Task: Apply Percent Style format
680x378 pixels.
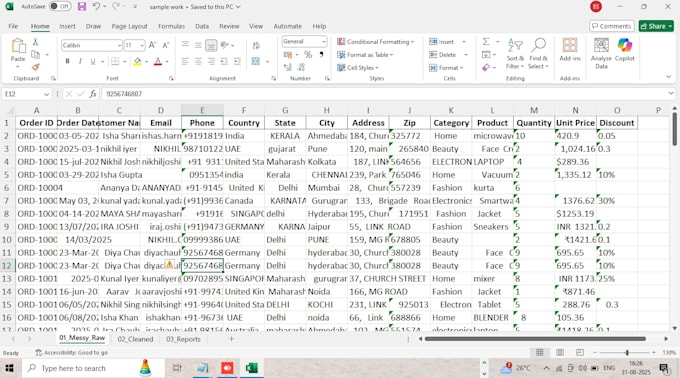Action: [x=308, y=55]
